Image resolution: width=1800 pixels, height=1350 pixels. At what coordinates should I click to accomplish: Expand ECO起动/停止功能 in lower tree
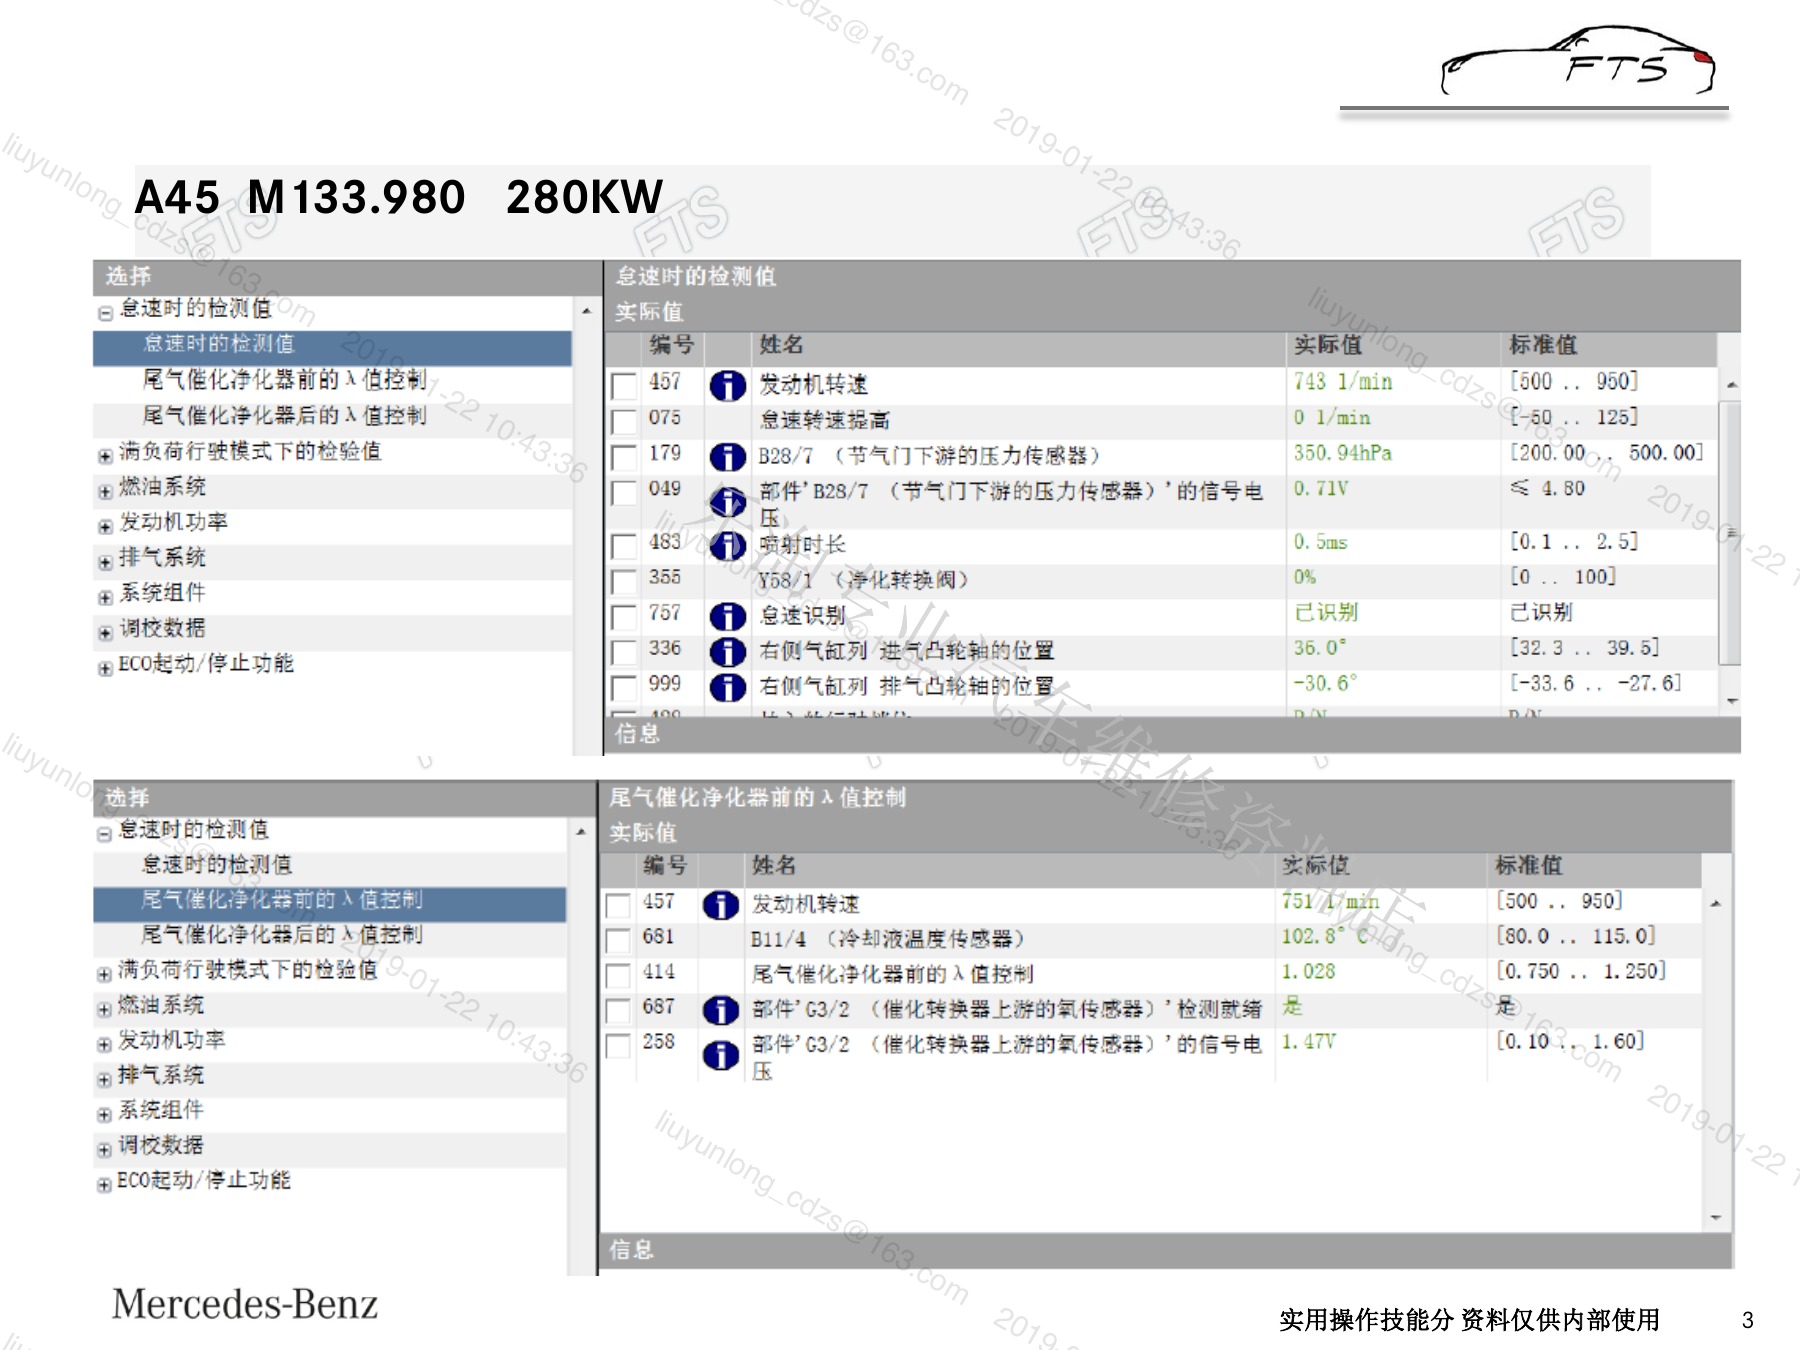pyautogui.click(x=104, y=1185)
